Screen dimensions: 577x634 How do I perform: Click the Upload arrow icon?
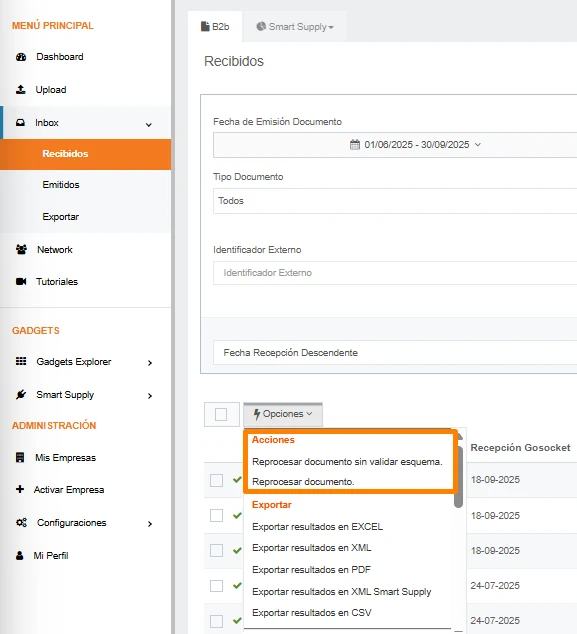click(21, 90)
